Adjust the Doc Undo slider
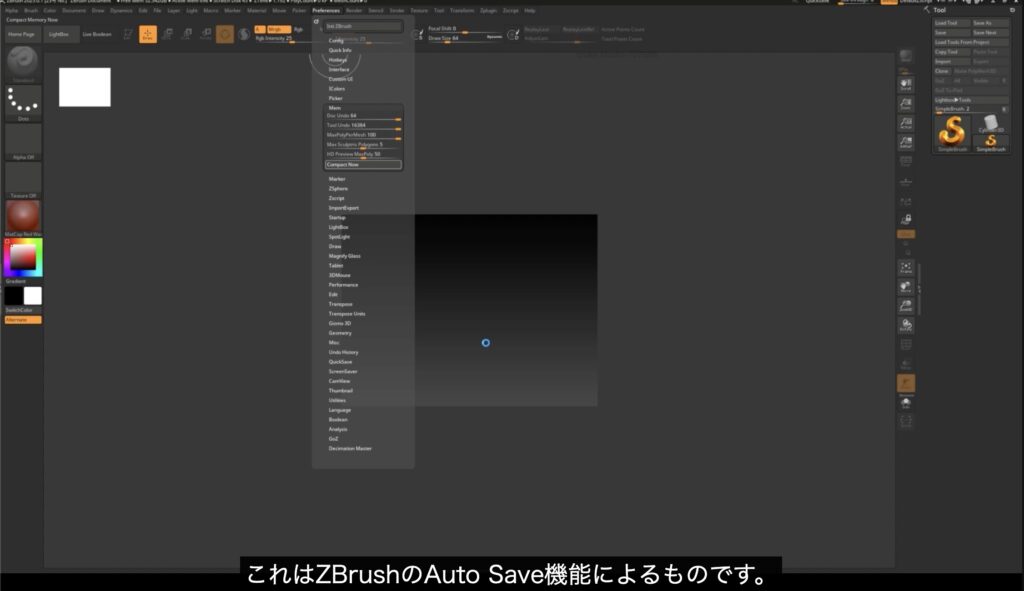 pos(363,116)
